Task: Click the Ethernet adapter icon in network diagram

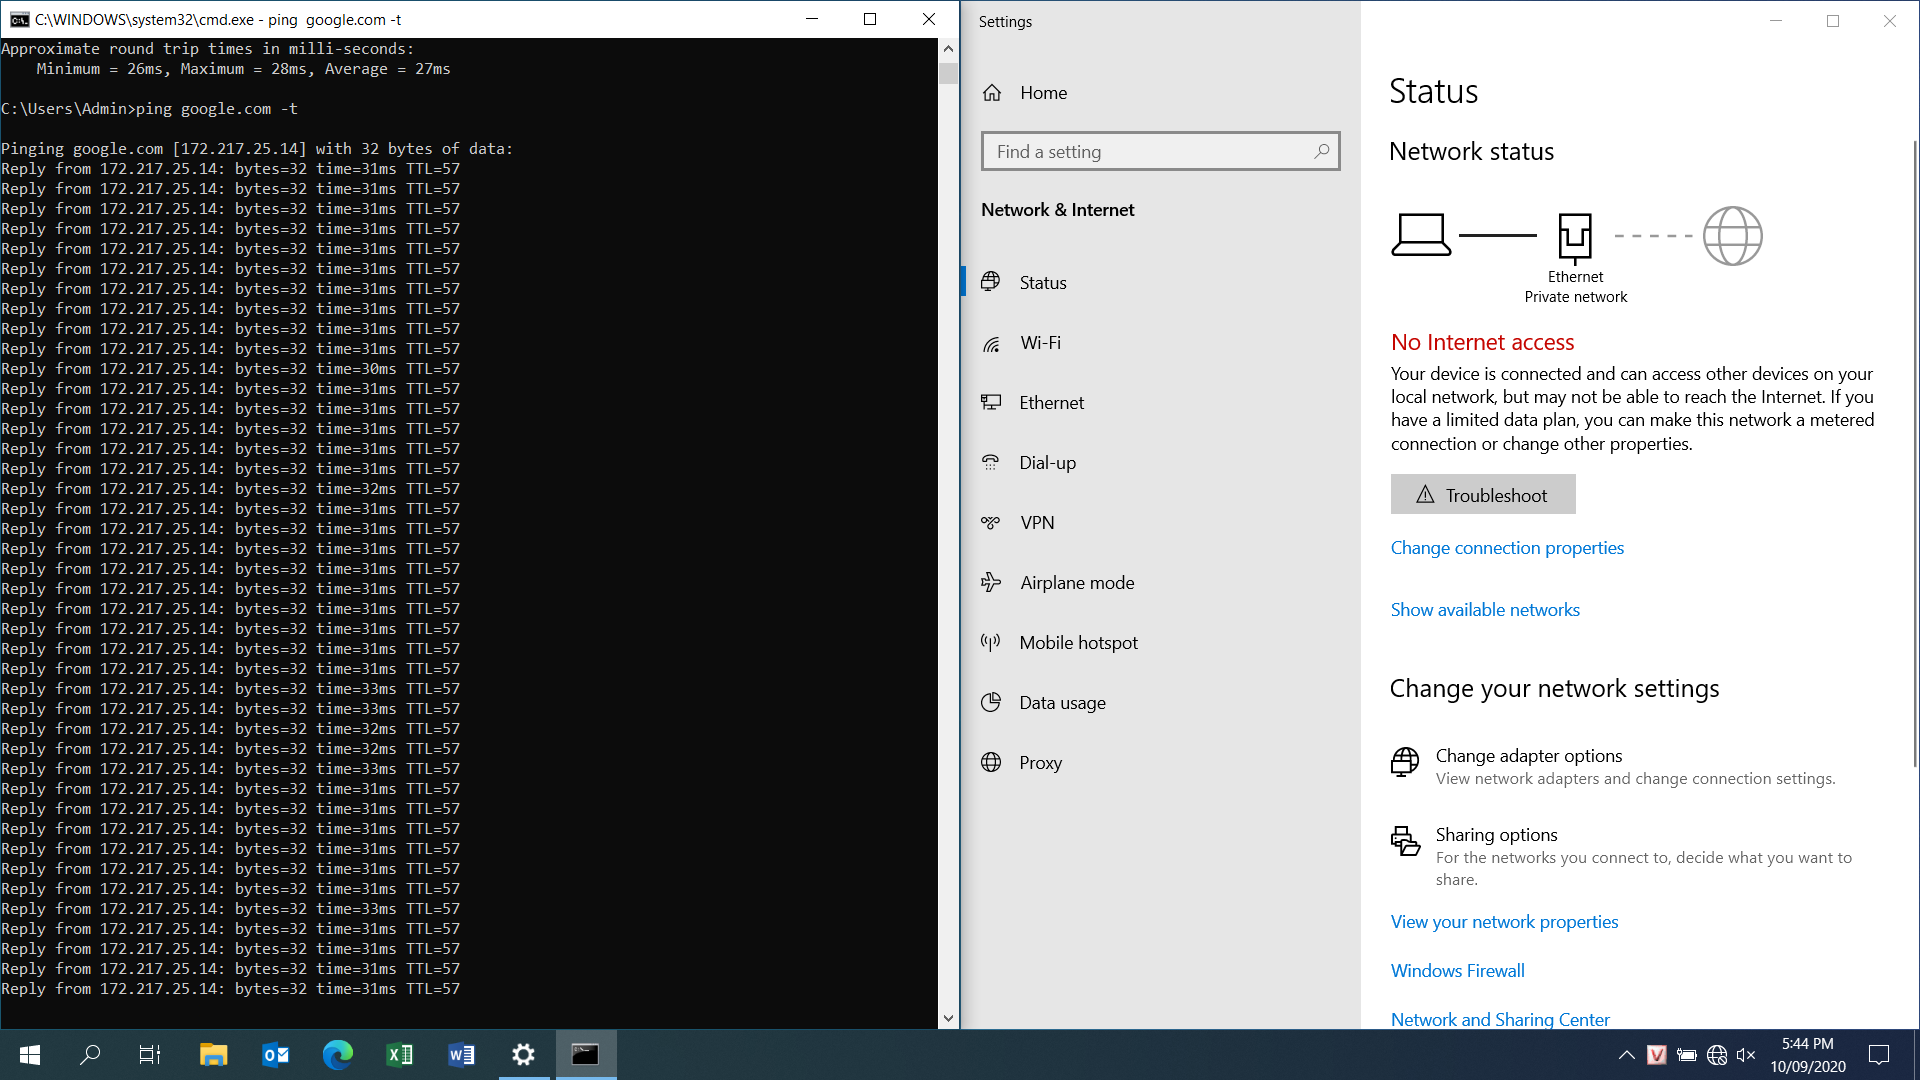Action: pyautogui.click(x=1575, y=237)
